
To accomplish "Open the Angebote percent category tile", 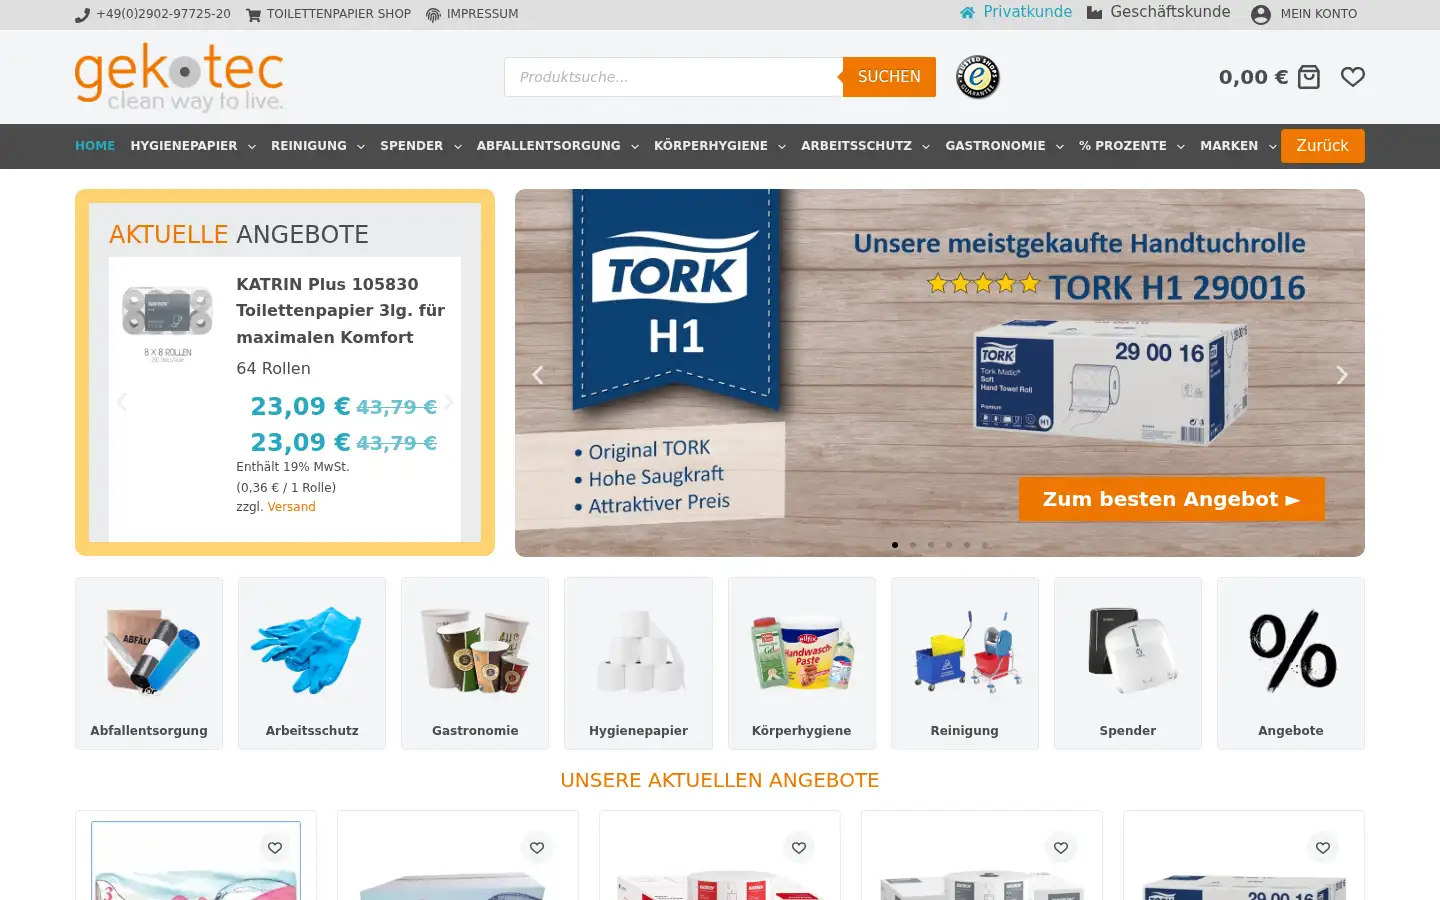I will pyautogui.click(x=1291, y=663).
